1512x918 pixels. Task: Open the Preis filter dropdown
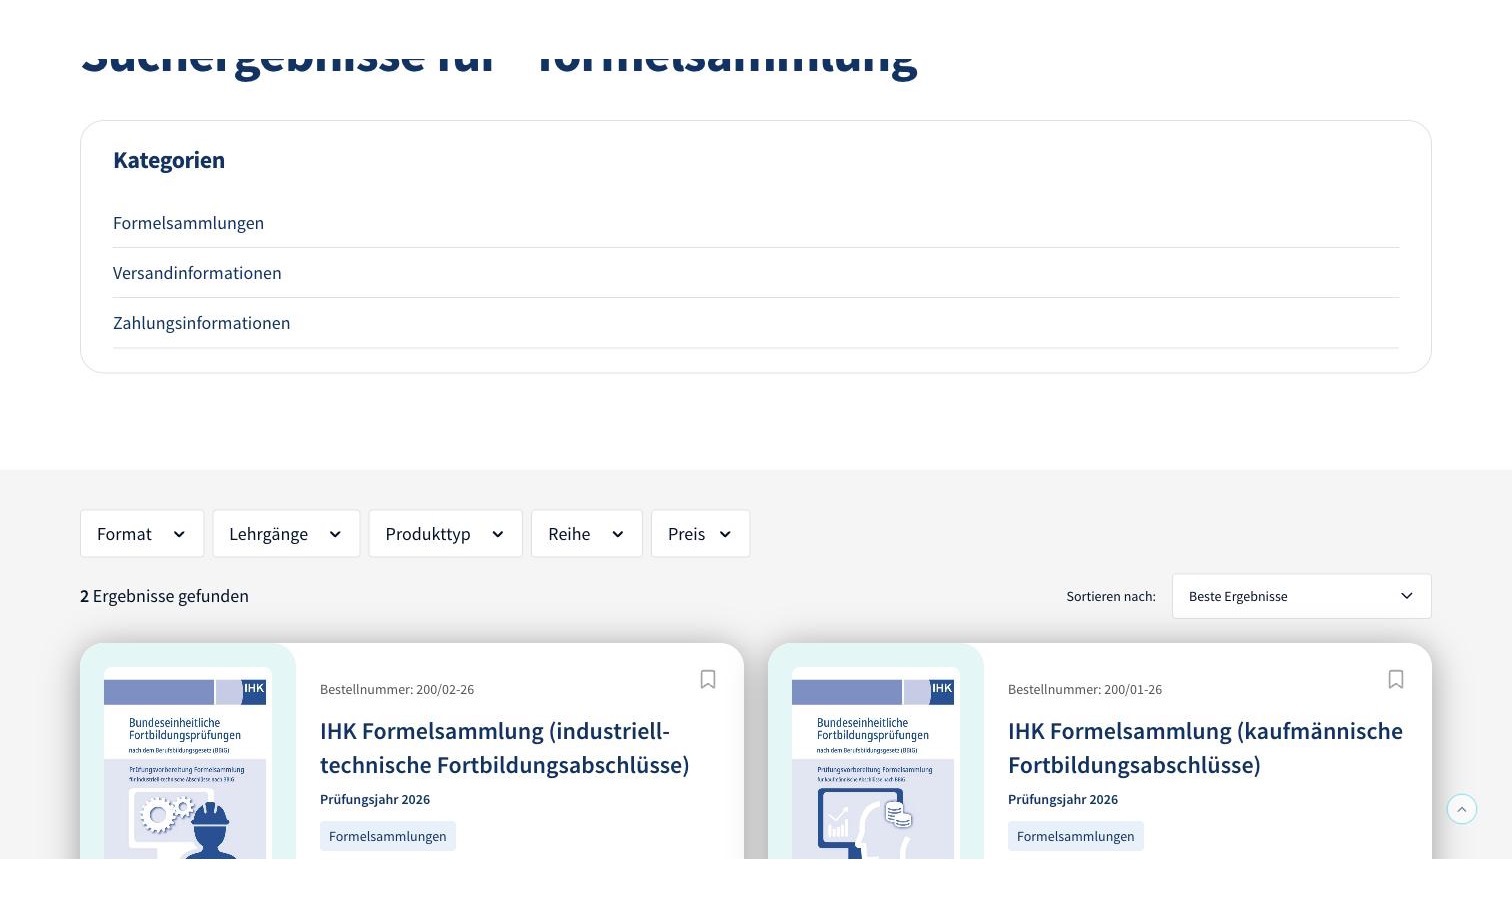700,534
